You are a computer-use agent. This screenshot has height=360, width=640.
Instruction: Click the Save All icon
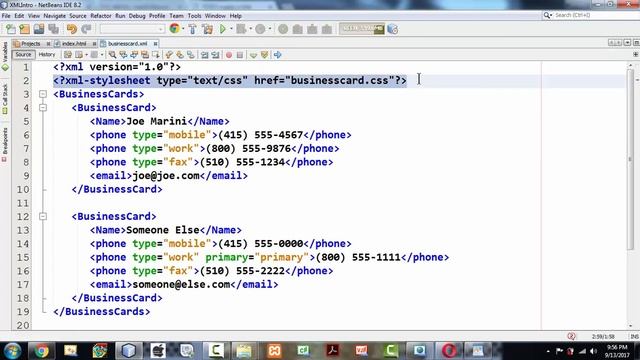tap(53, 29)
